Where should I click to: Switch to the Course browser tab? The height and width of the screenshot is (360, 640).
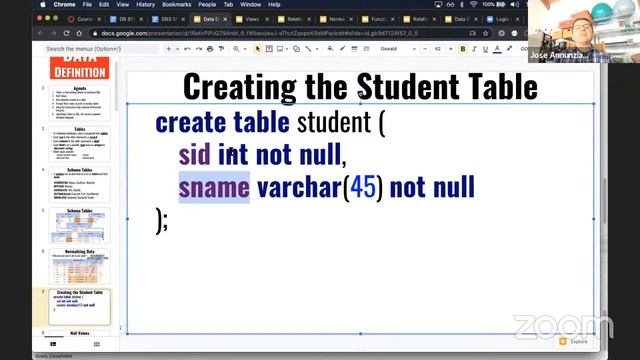point(84,19)
